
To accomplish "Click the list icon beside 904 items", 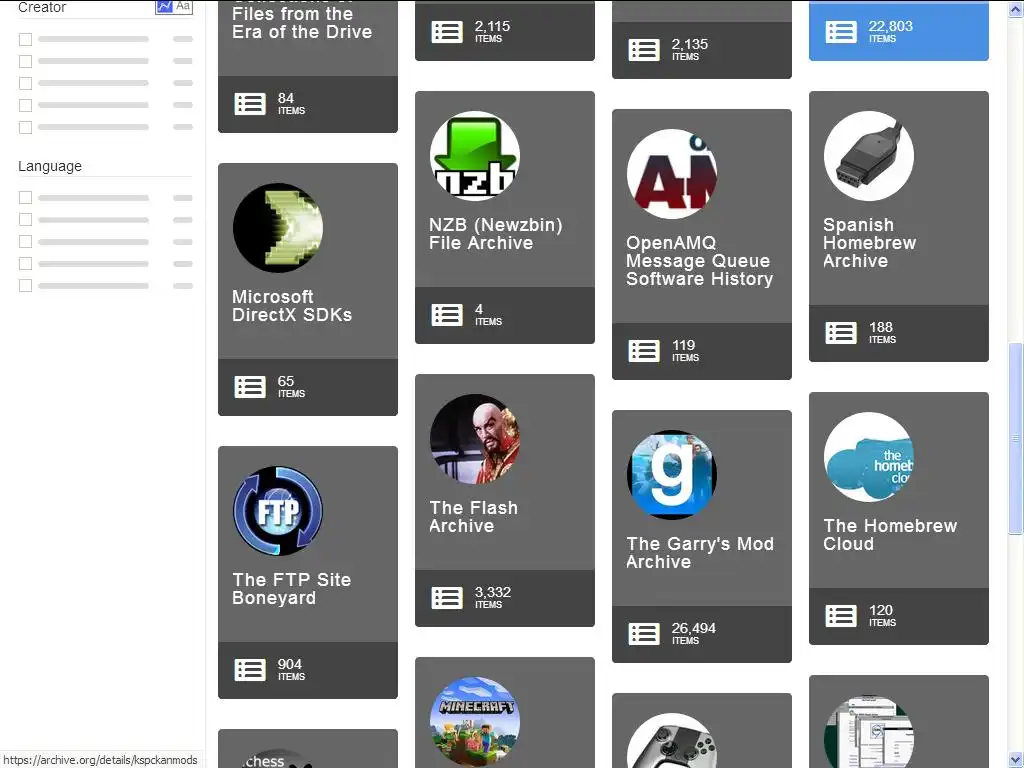I will point(249,670).
